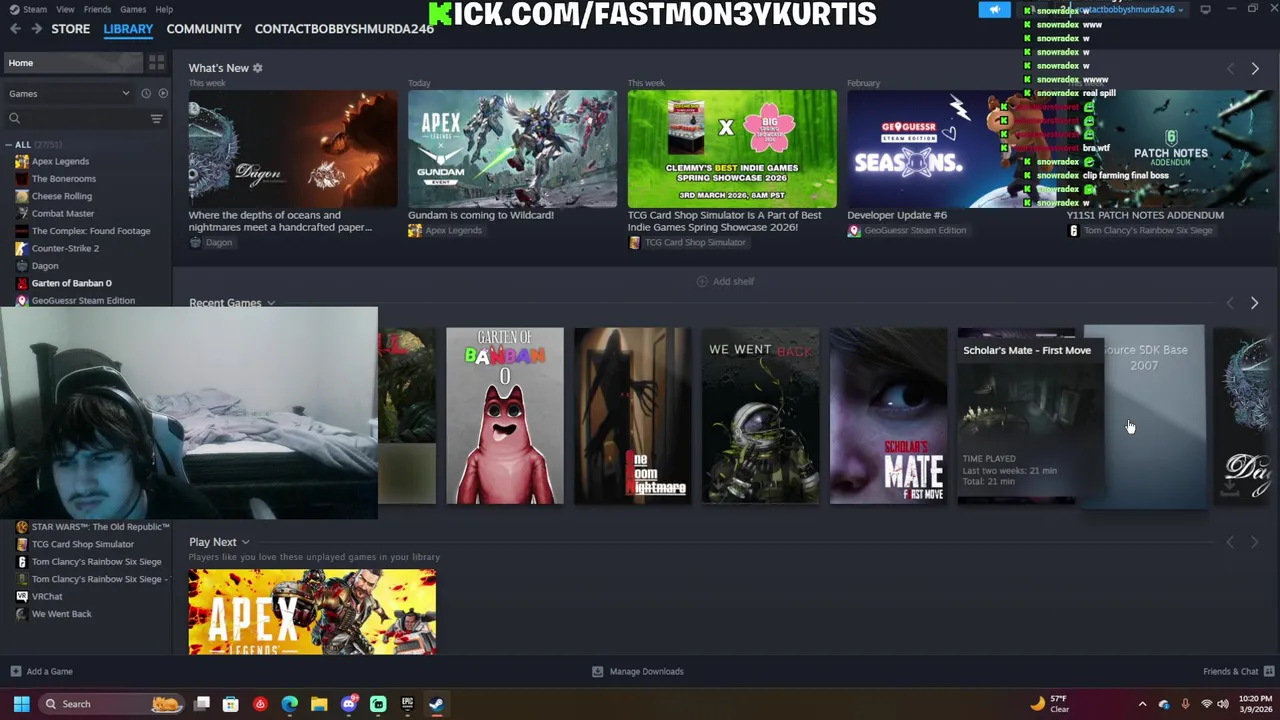This screenshot has width=1280, height=720.
Task: Open the Friends menu
Action: click(97, 9)
